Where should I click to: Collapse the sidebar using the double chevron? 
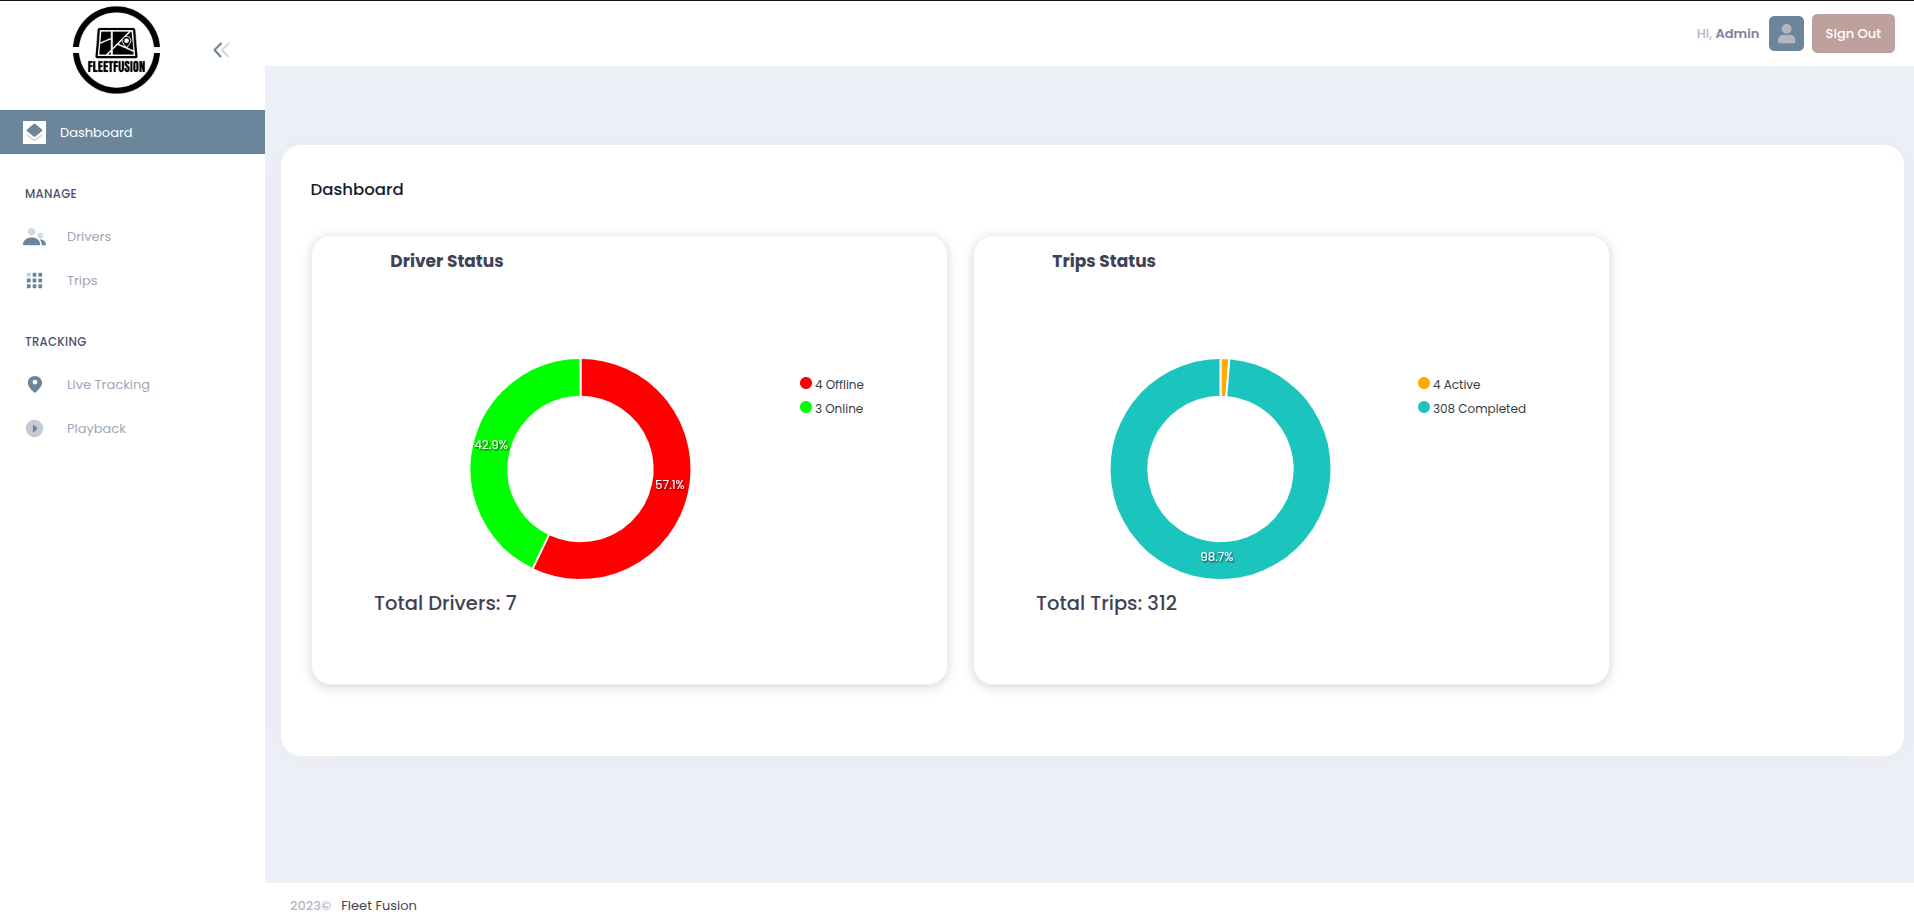(x=220, y=49)
